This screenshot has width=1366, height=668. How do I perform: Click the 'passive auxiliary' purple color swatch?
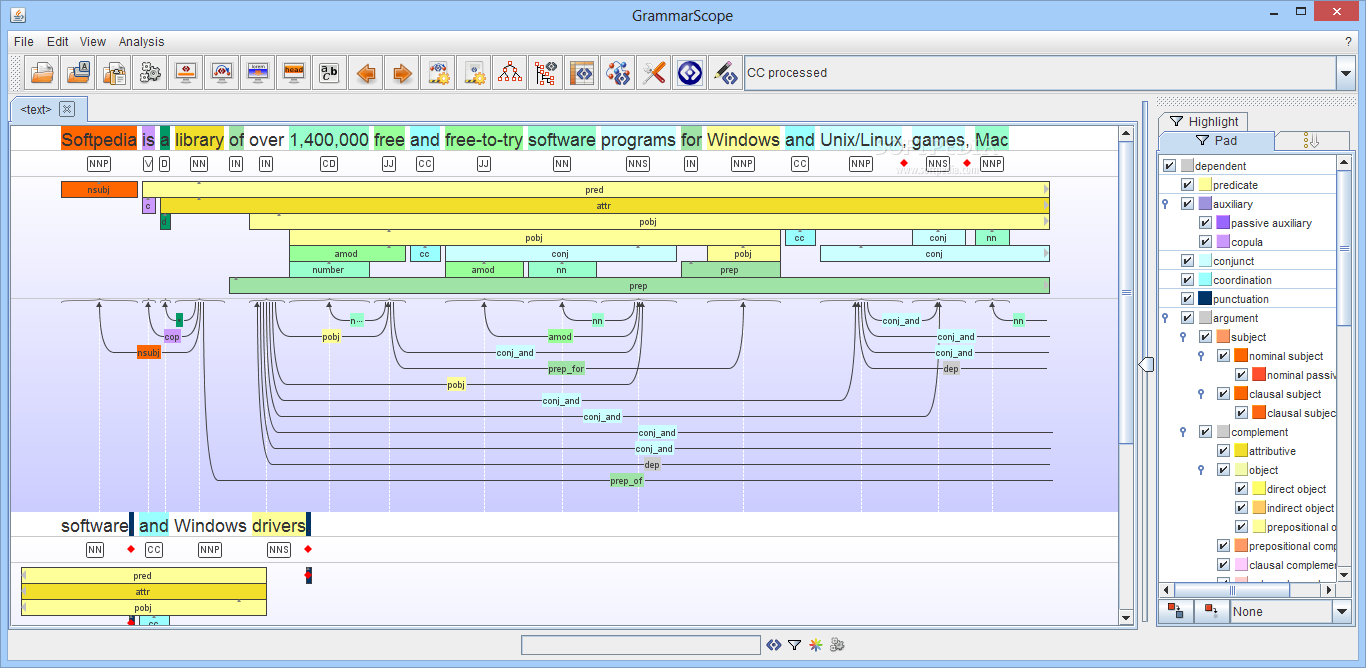[x=1223, y=223]
